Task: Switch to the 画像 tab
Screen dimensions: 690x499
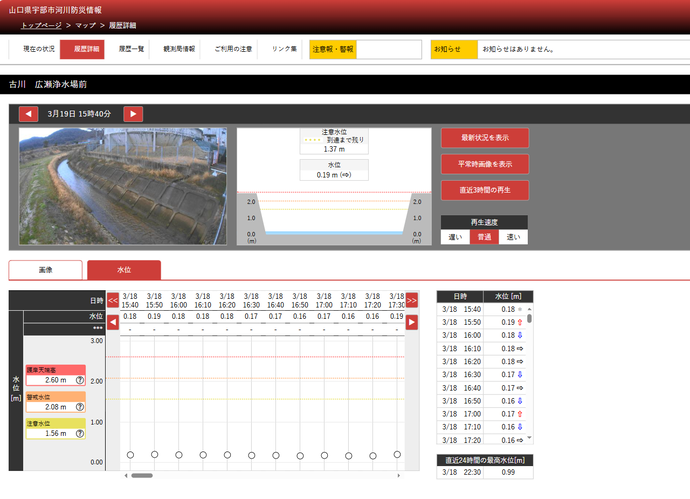Action: point(45,270)
